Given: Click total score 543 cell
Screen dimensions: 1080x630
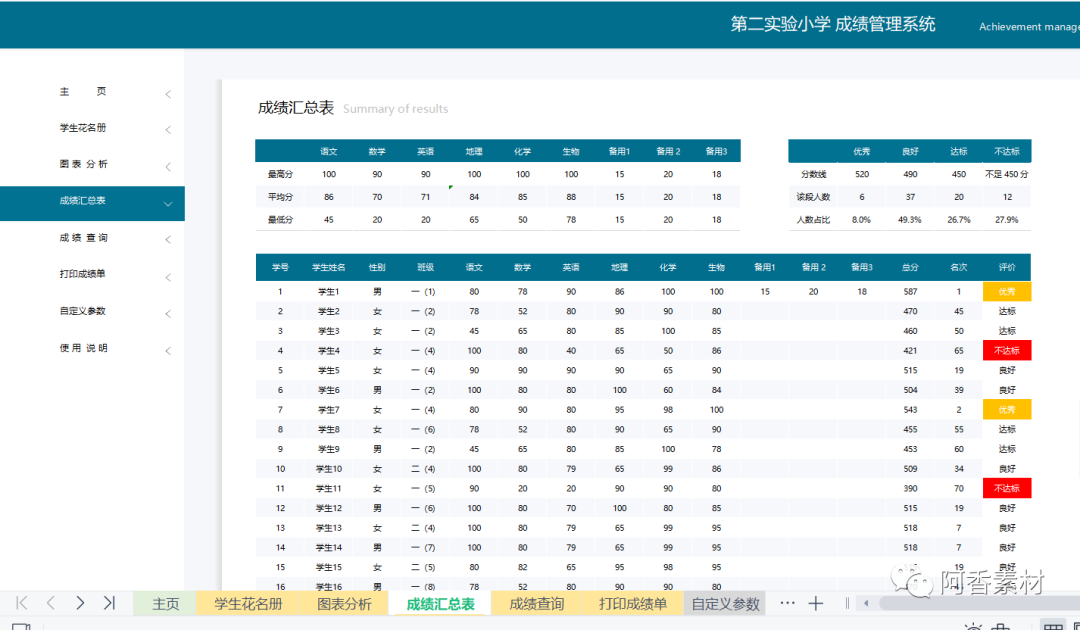Looking at the screenshot, I should click(x=910, y=410).
